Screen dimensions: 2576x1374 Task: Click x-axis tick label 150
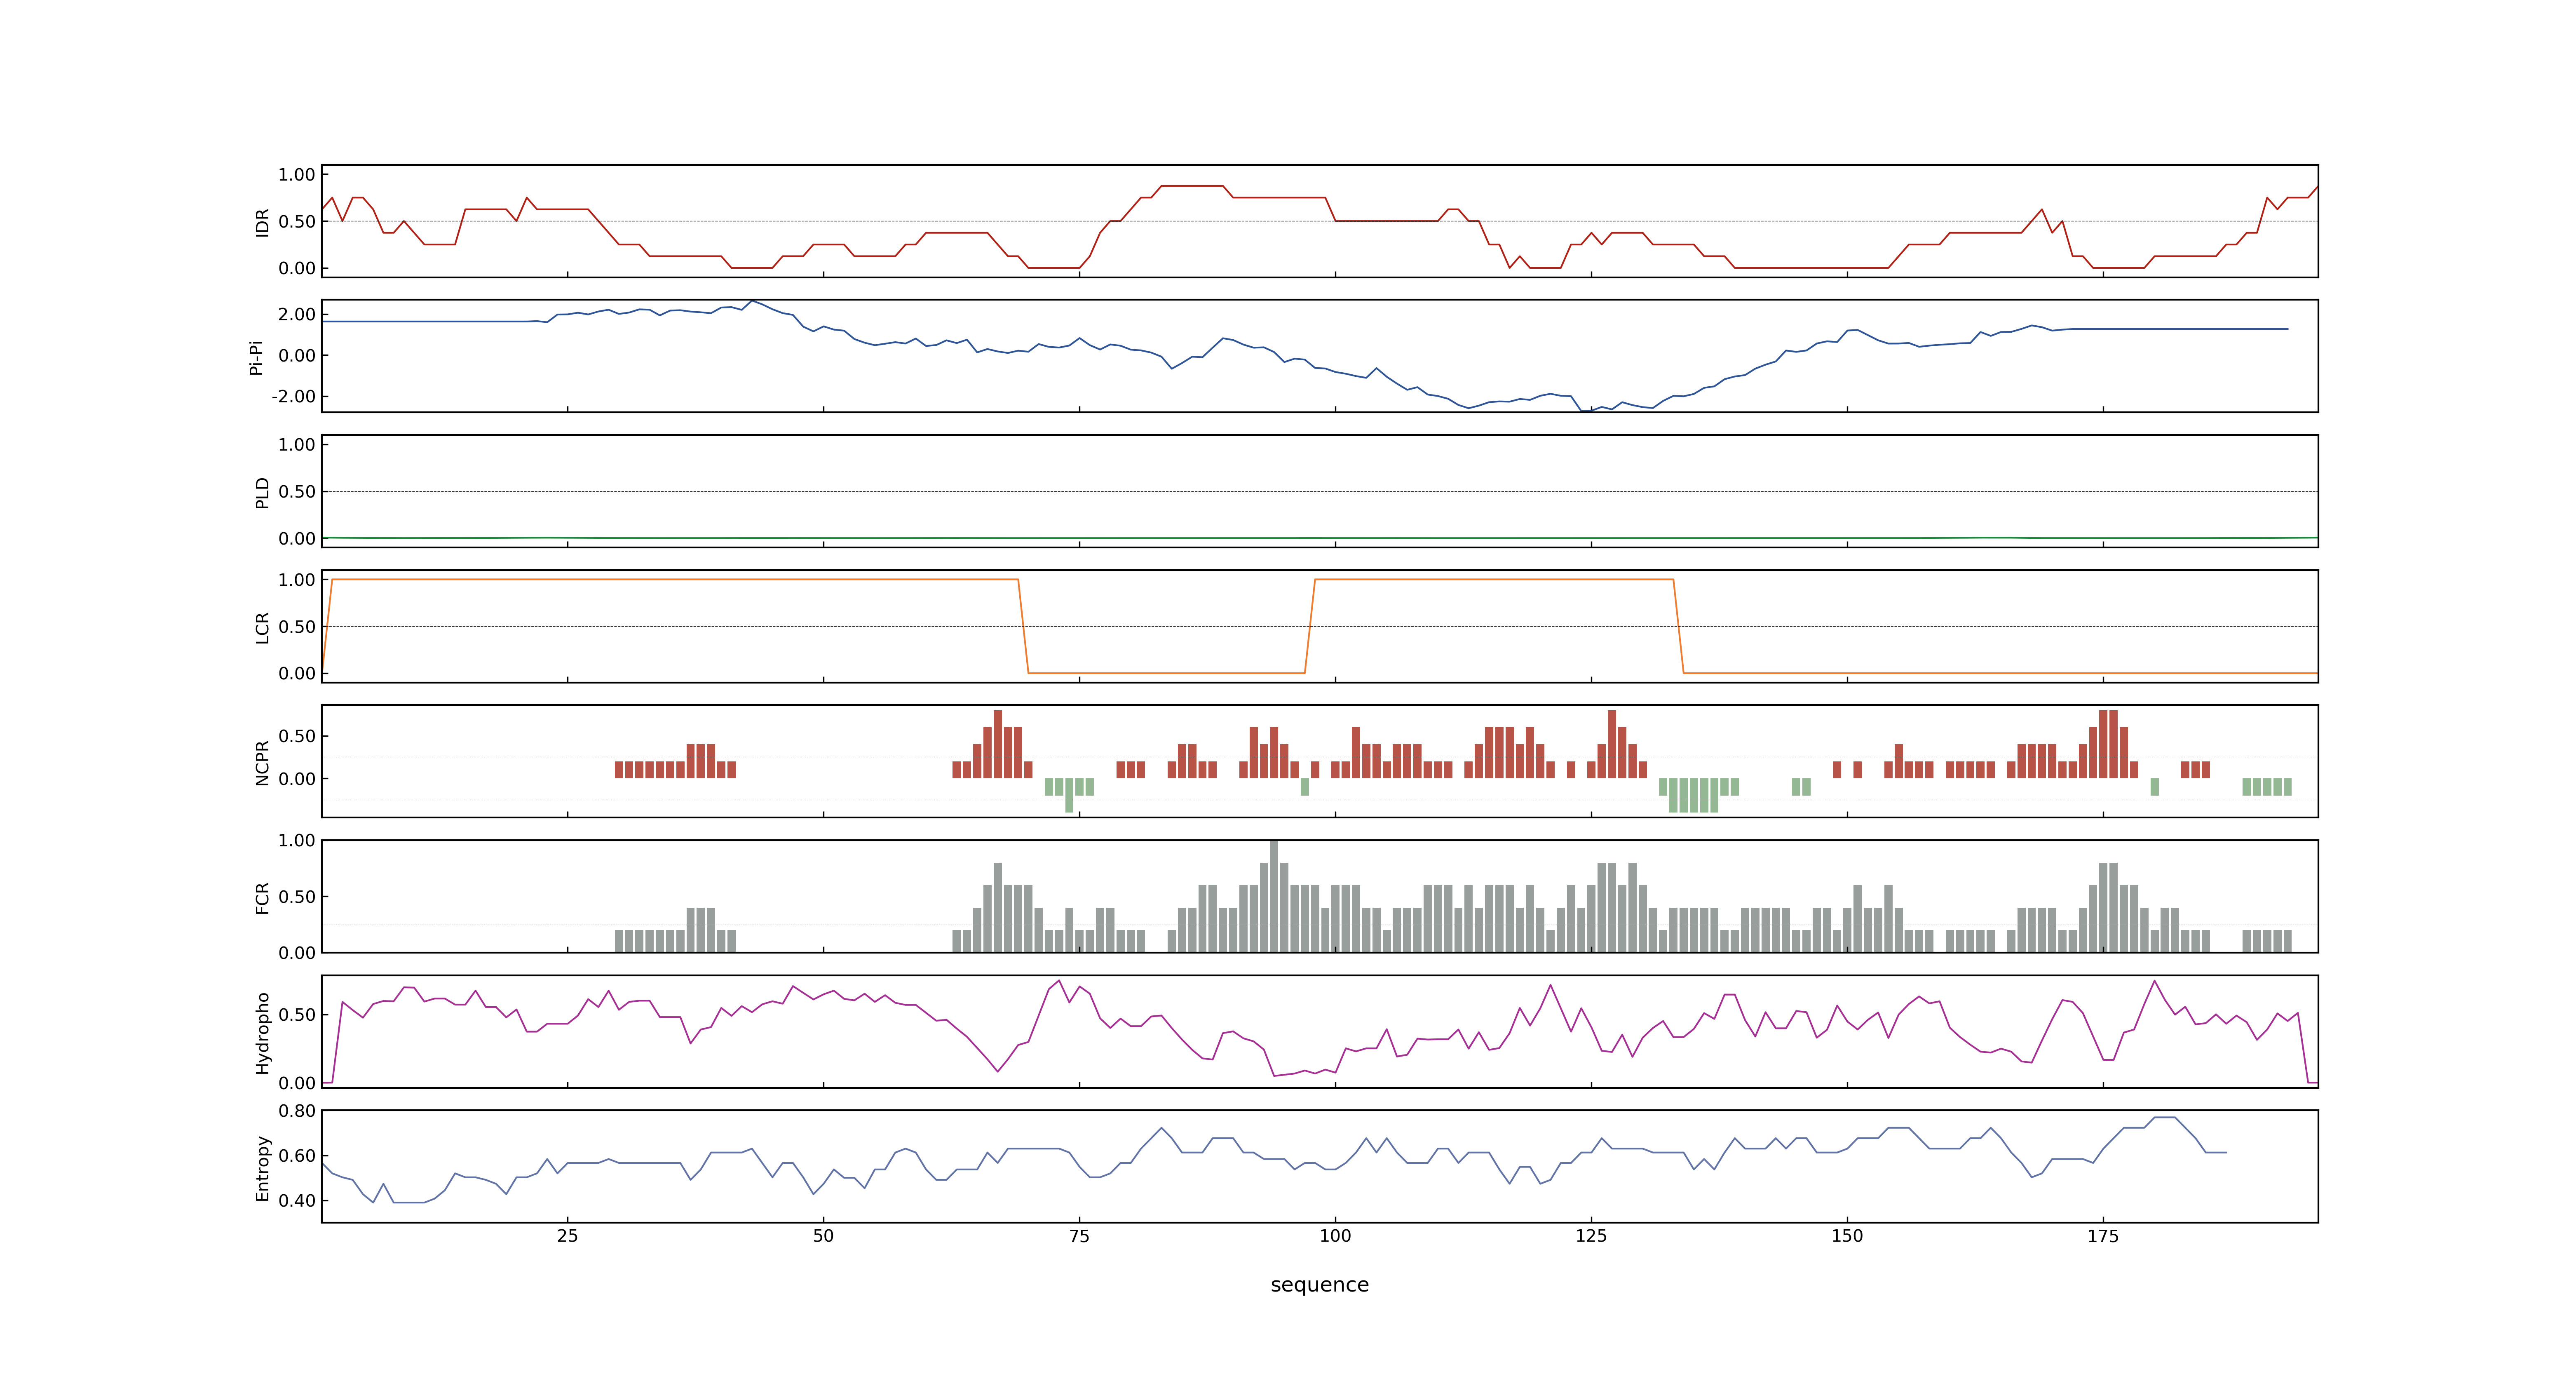(x=1847, y=1236)
